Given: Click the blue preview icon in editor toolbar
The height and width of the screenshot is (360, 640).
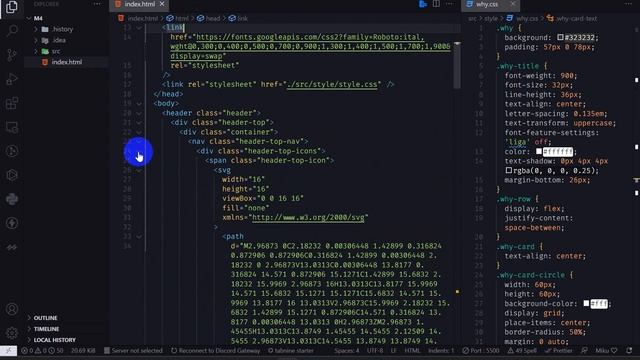Looking at the screenshot, I should pos(423,4).
